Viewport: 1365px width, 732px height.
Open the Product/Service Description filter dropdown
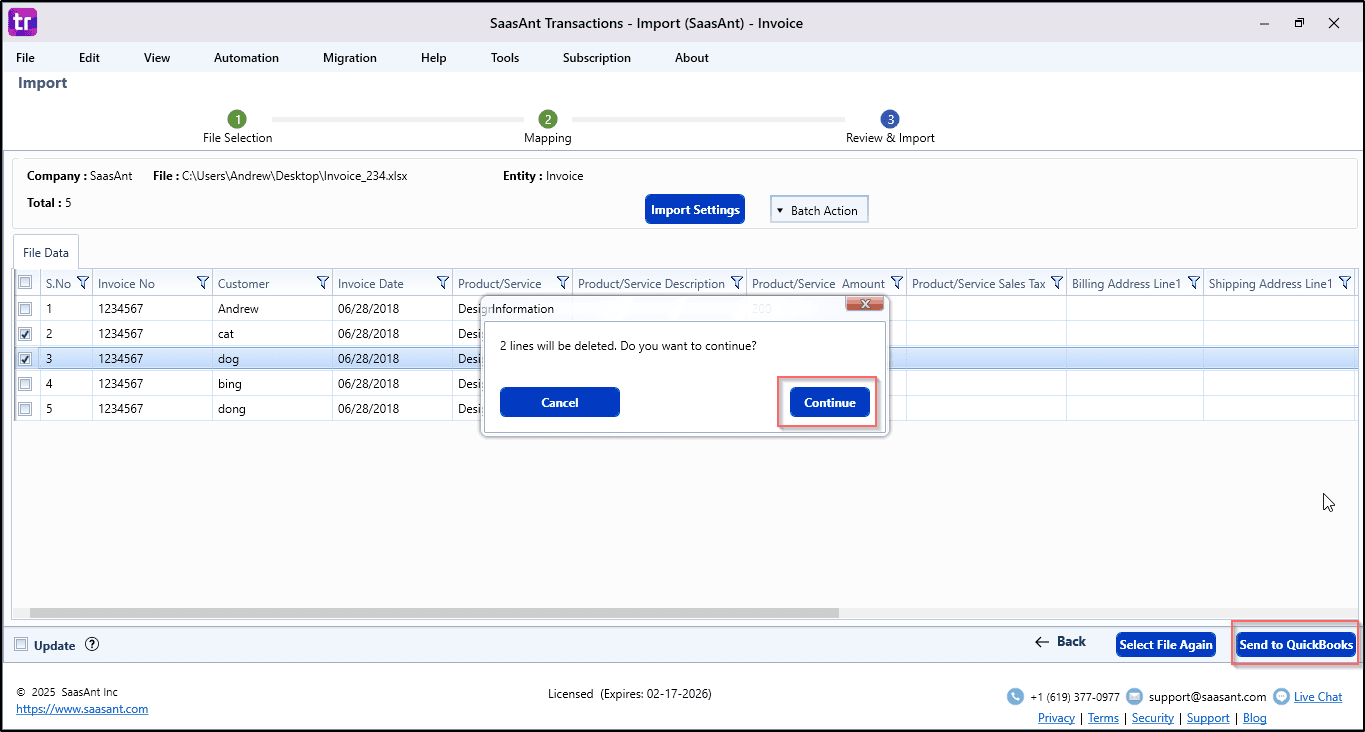pos(737,283)
